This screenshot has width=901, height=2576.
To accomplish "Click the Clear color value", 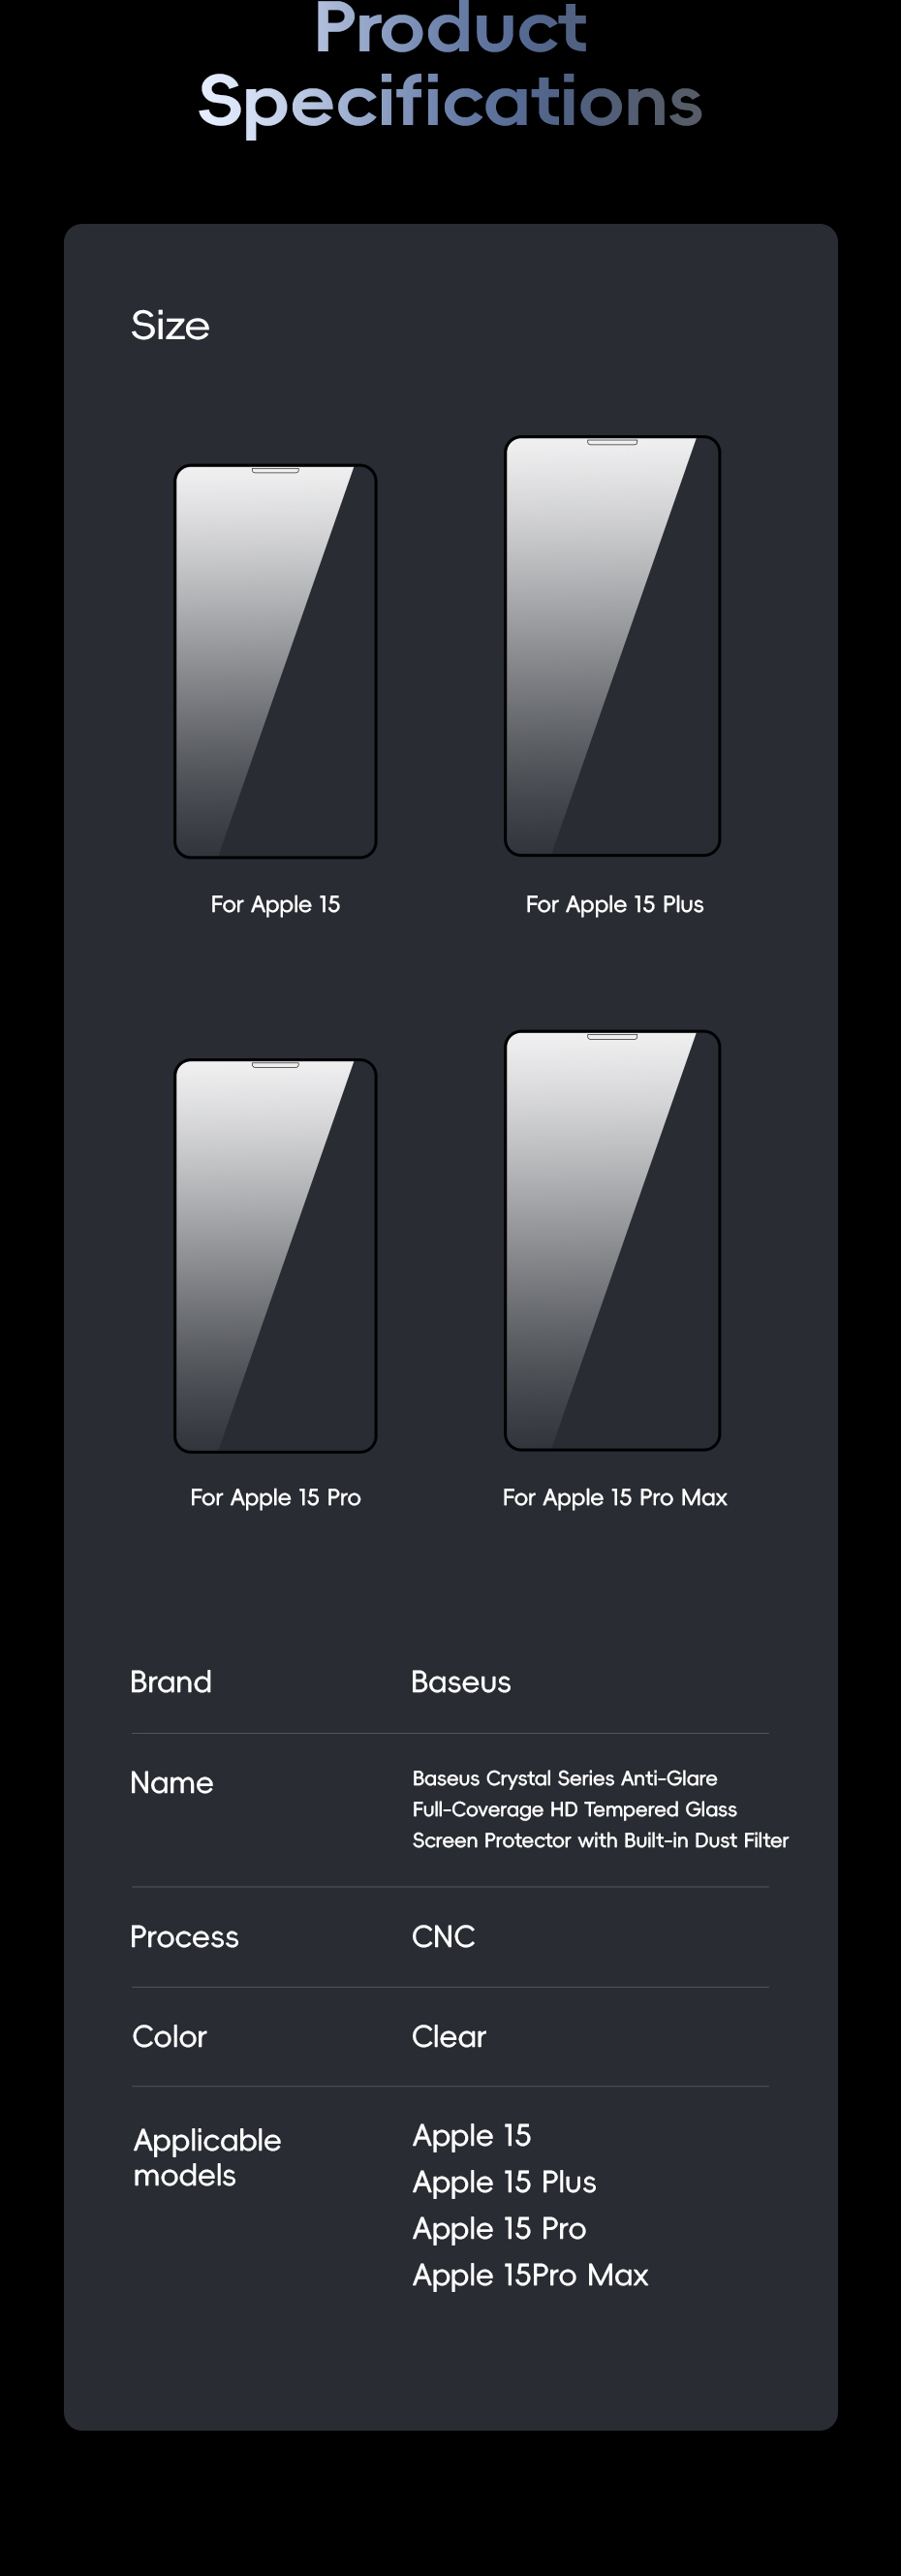I will 449,2036.
